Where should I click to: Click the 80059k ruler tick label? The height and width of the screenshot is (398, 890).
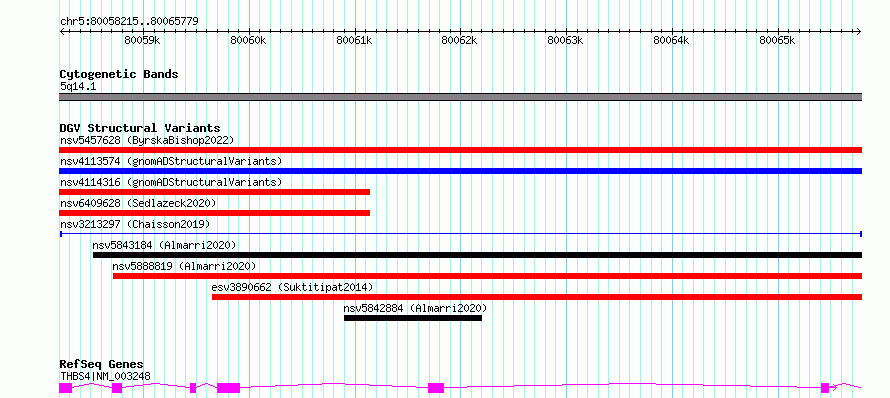pos(142,40)
